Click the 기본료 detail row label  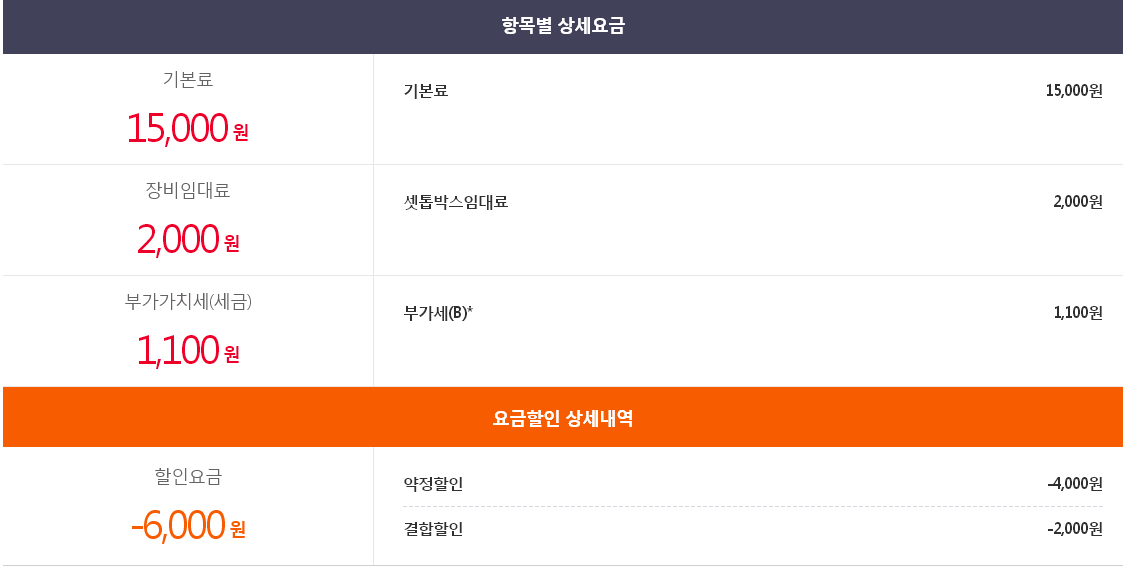(426, 91)
